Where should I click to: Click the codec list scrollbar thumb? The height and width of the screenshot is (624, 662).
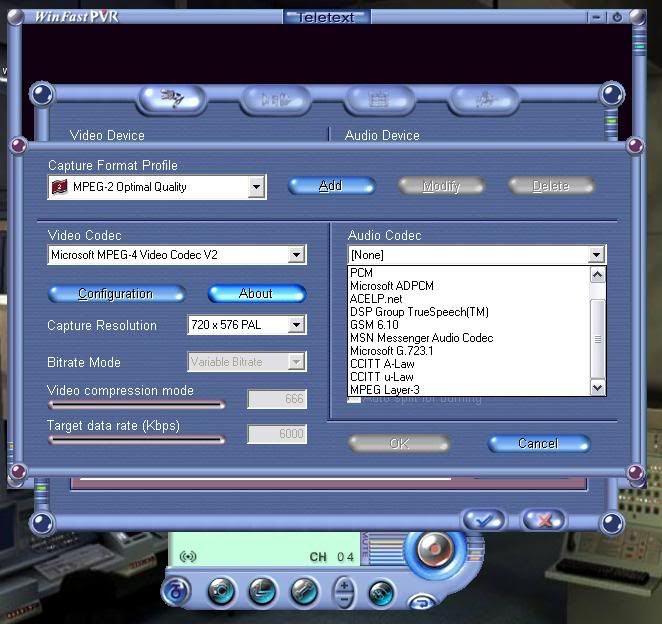click(x=597, y=339)
